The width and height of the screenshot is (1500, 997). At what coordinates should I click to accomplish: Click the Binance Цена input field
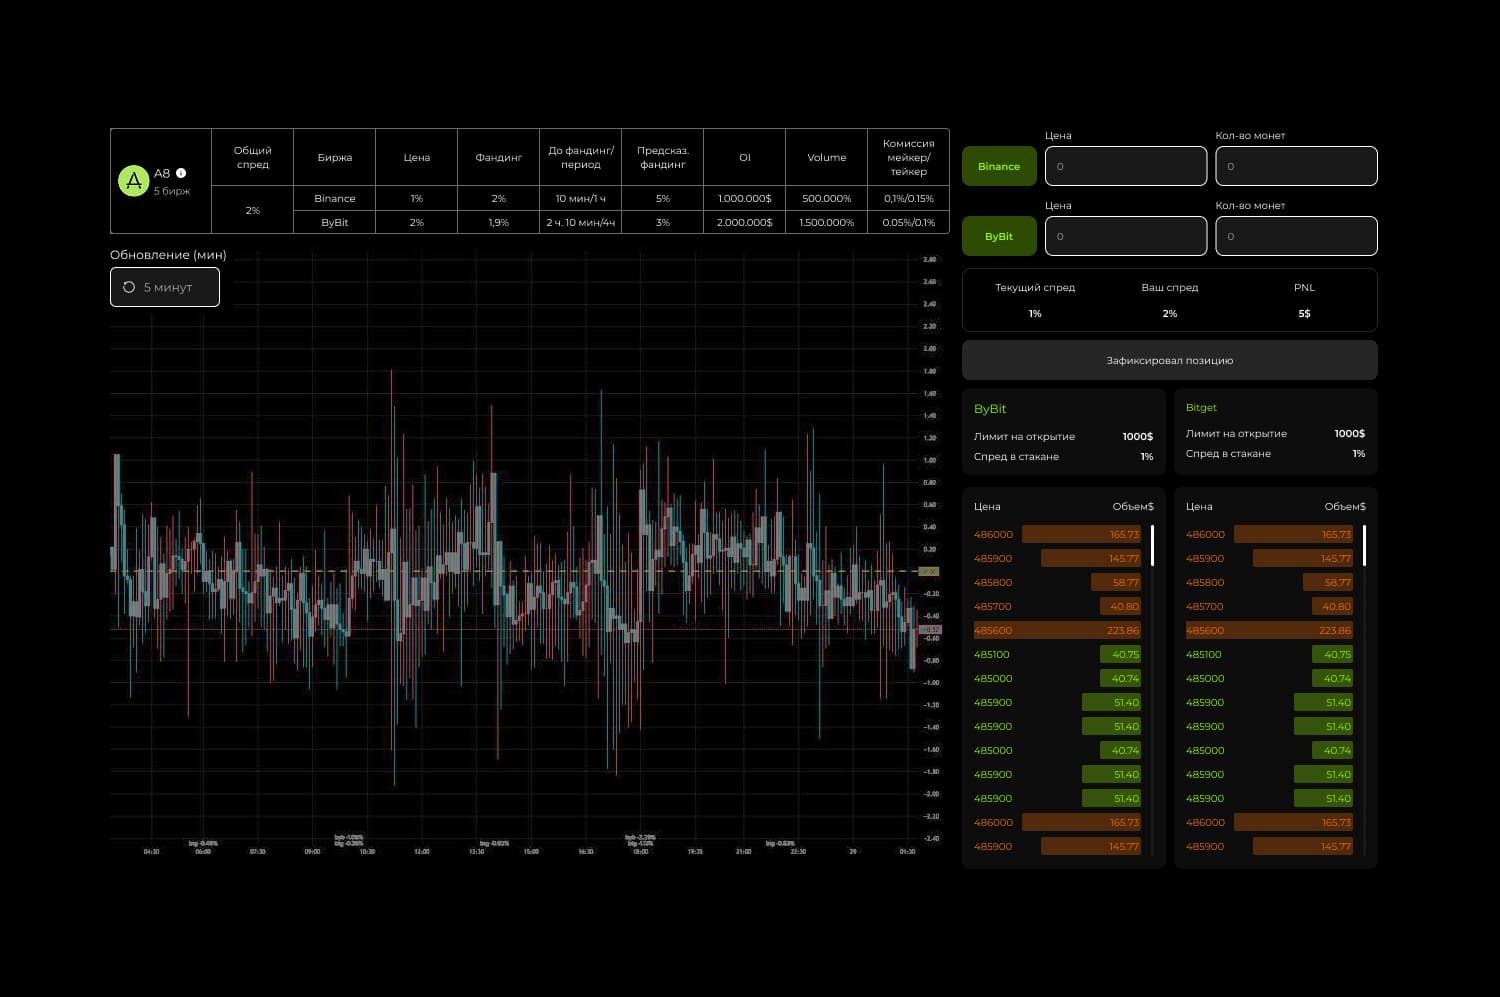pyautogui.click(x=1125, y=166)
